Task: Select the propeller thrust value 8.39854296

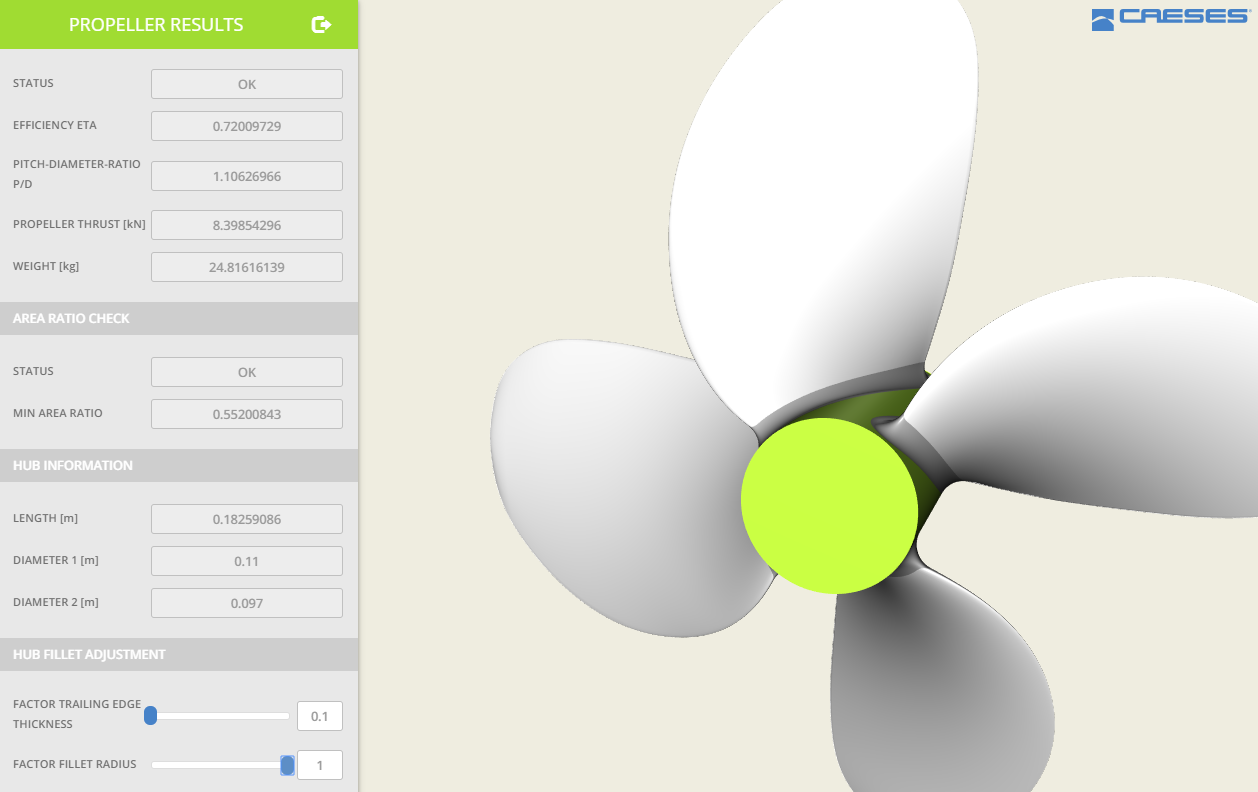Action: coord(247,225)
